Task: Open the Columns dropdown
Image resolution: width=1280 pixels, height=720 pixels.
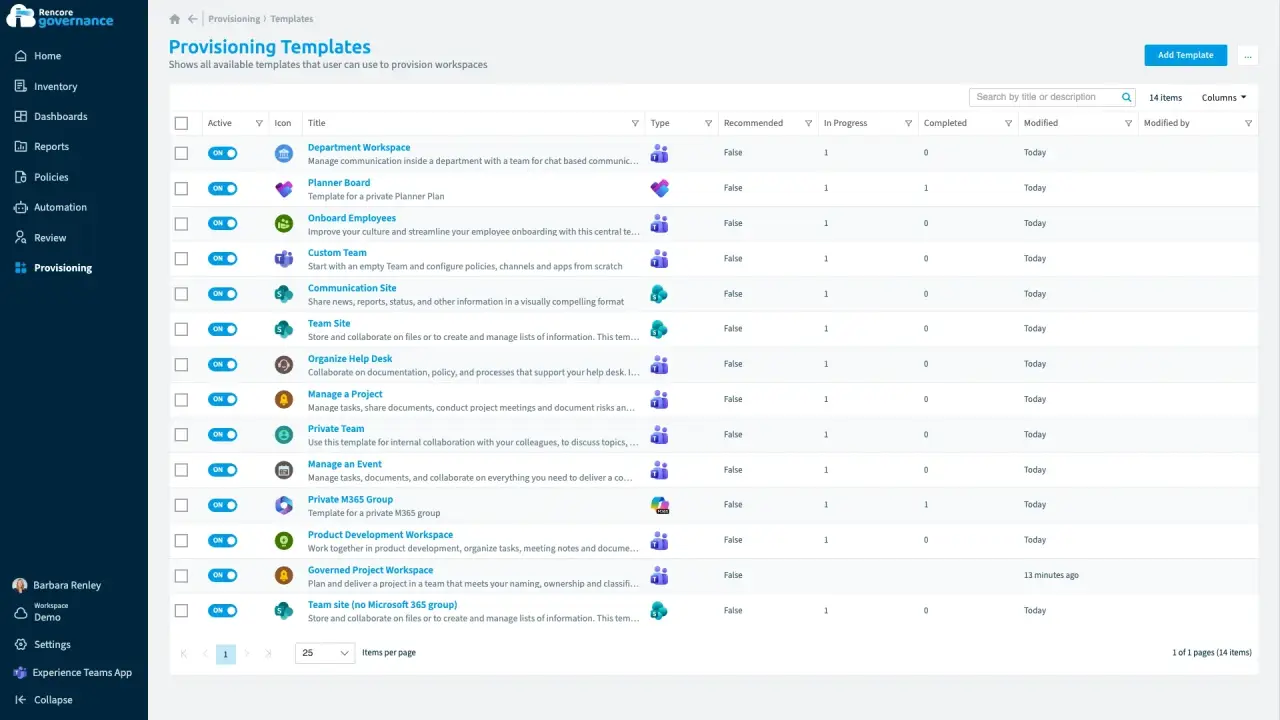Action: [1224, 98]
